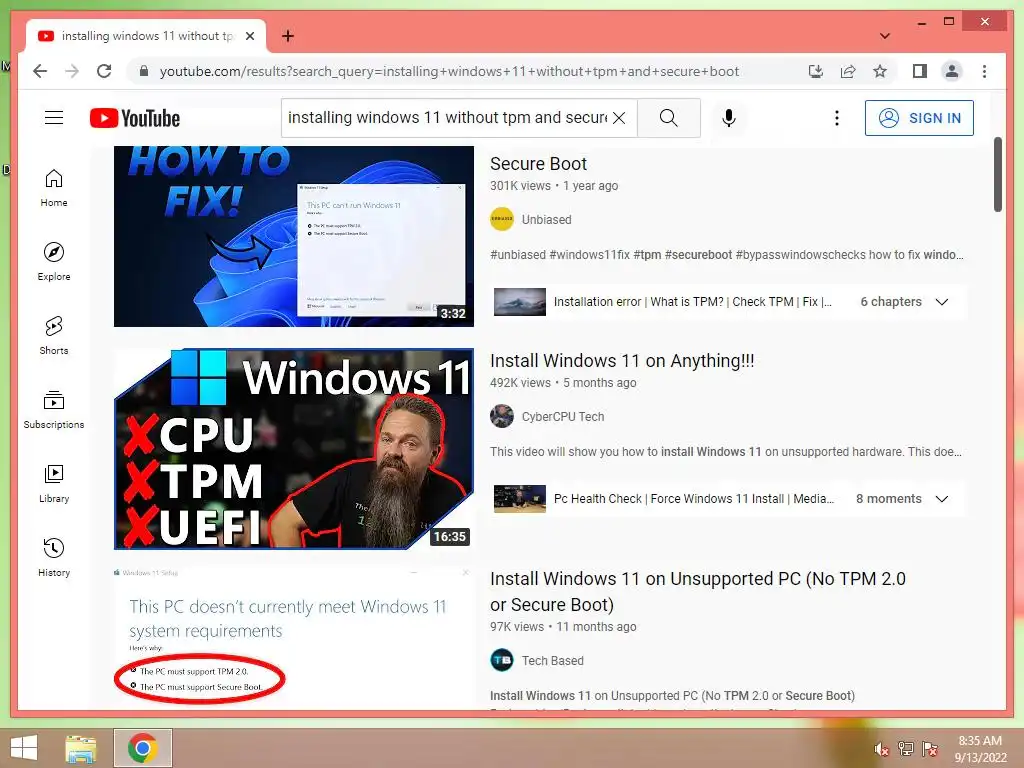
Task: Click the address bar URL
Action: (x=449, y=71)
